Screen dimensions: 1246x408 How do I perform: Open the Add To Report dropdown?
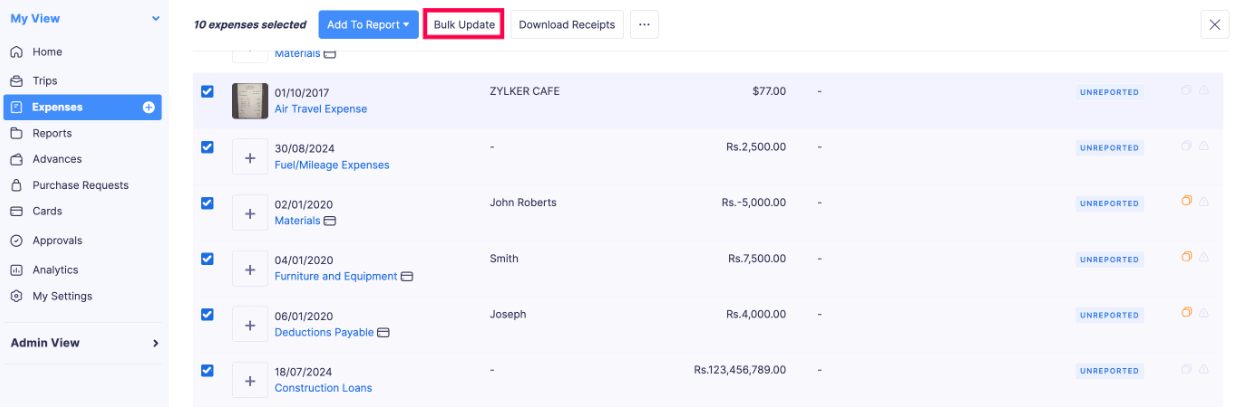click(x=368, y=25)
